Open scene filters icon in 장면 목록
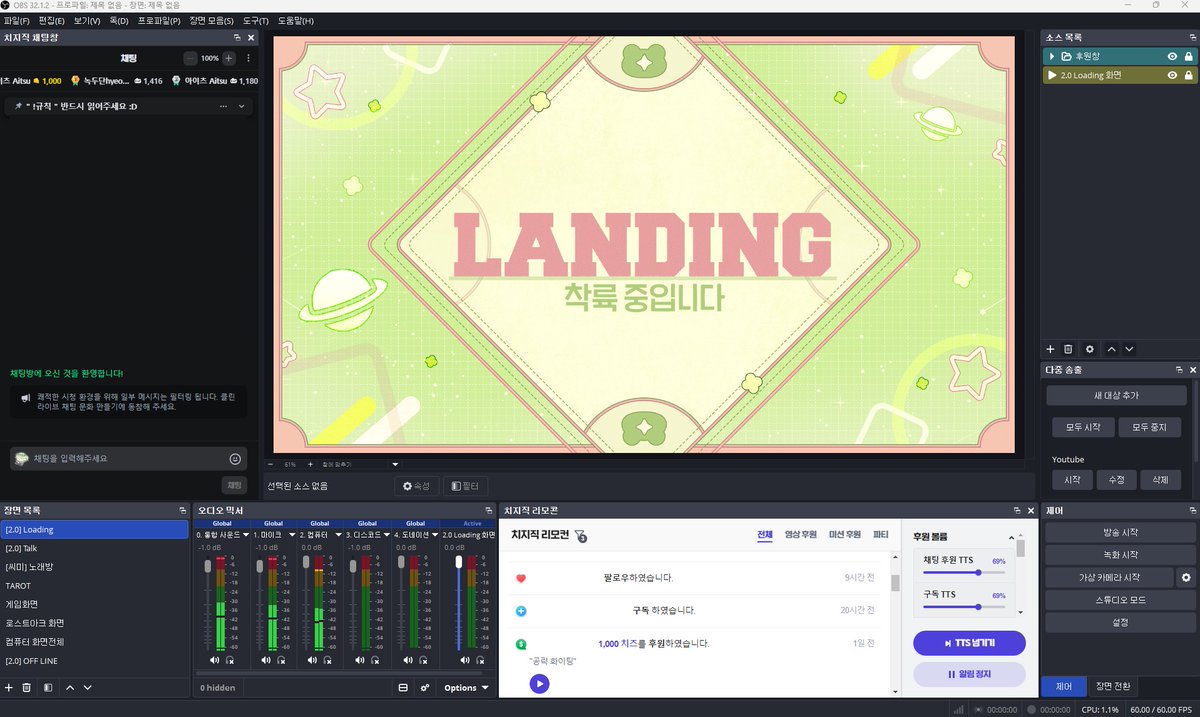The width and height of the screenshot is (1200, 717). click(48, 688)
